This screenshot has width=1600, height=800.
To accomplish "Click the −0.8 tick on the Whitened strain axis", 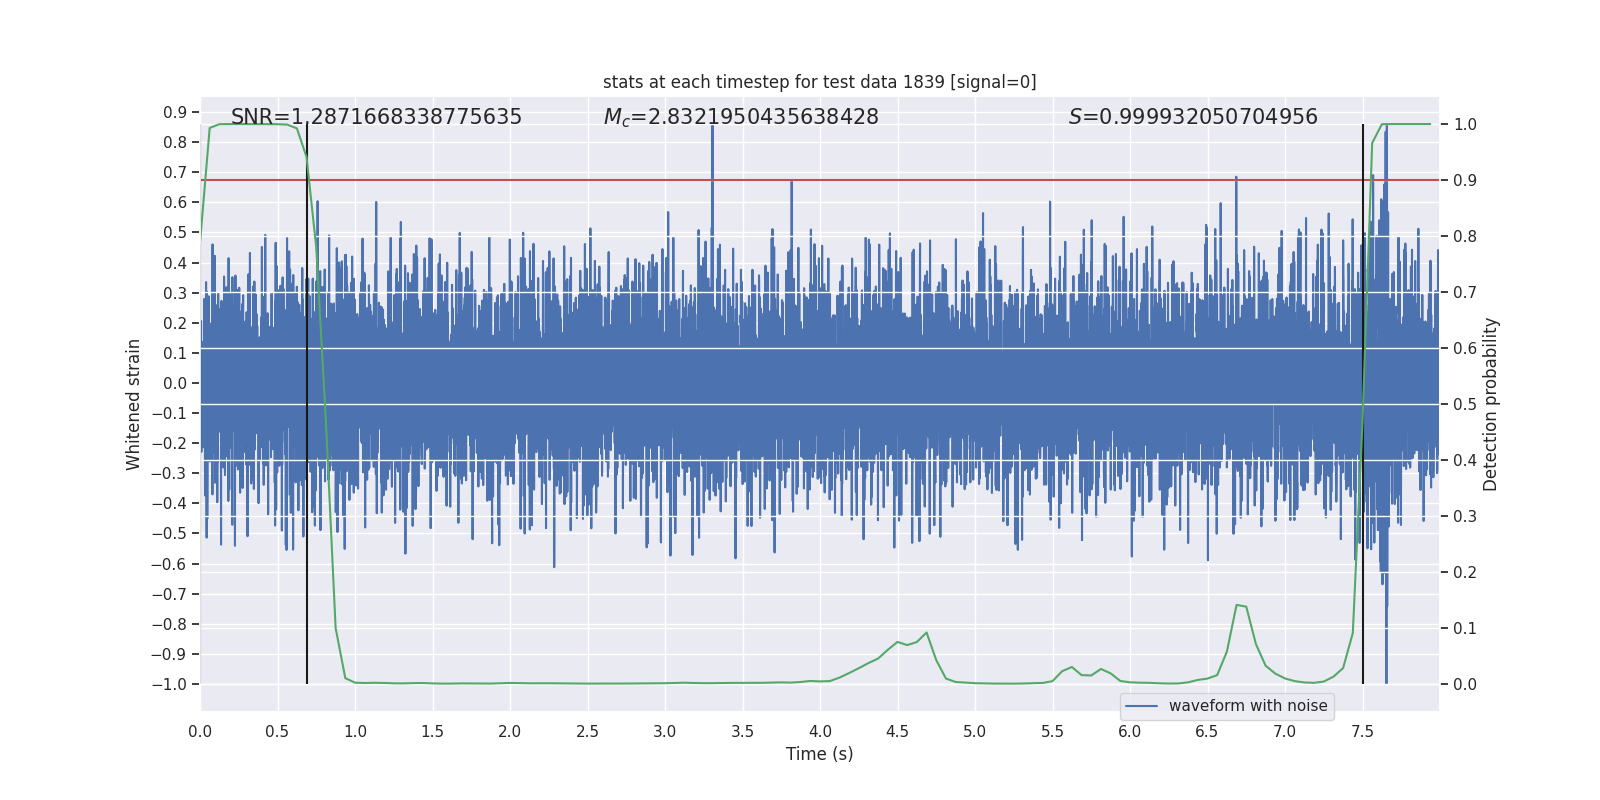I will 169,624.
